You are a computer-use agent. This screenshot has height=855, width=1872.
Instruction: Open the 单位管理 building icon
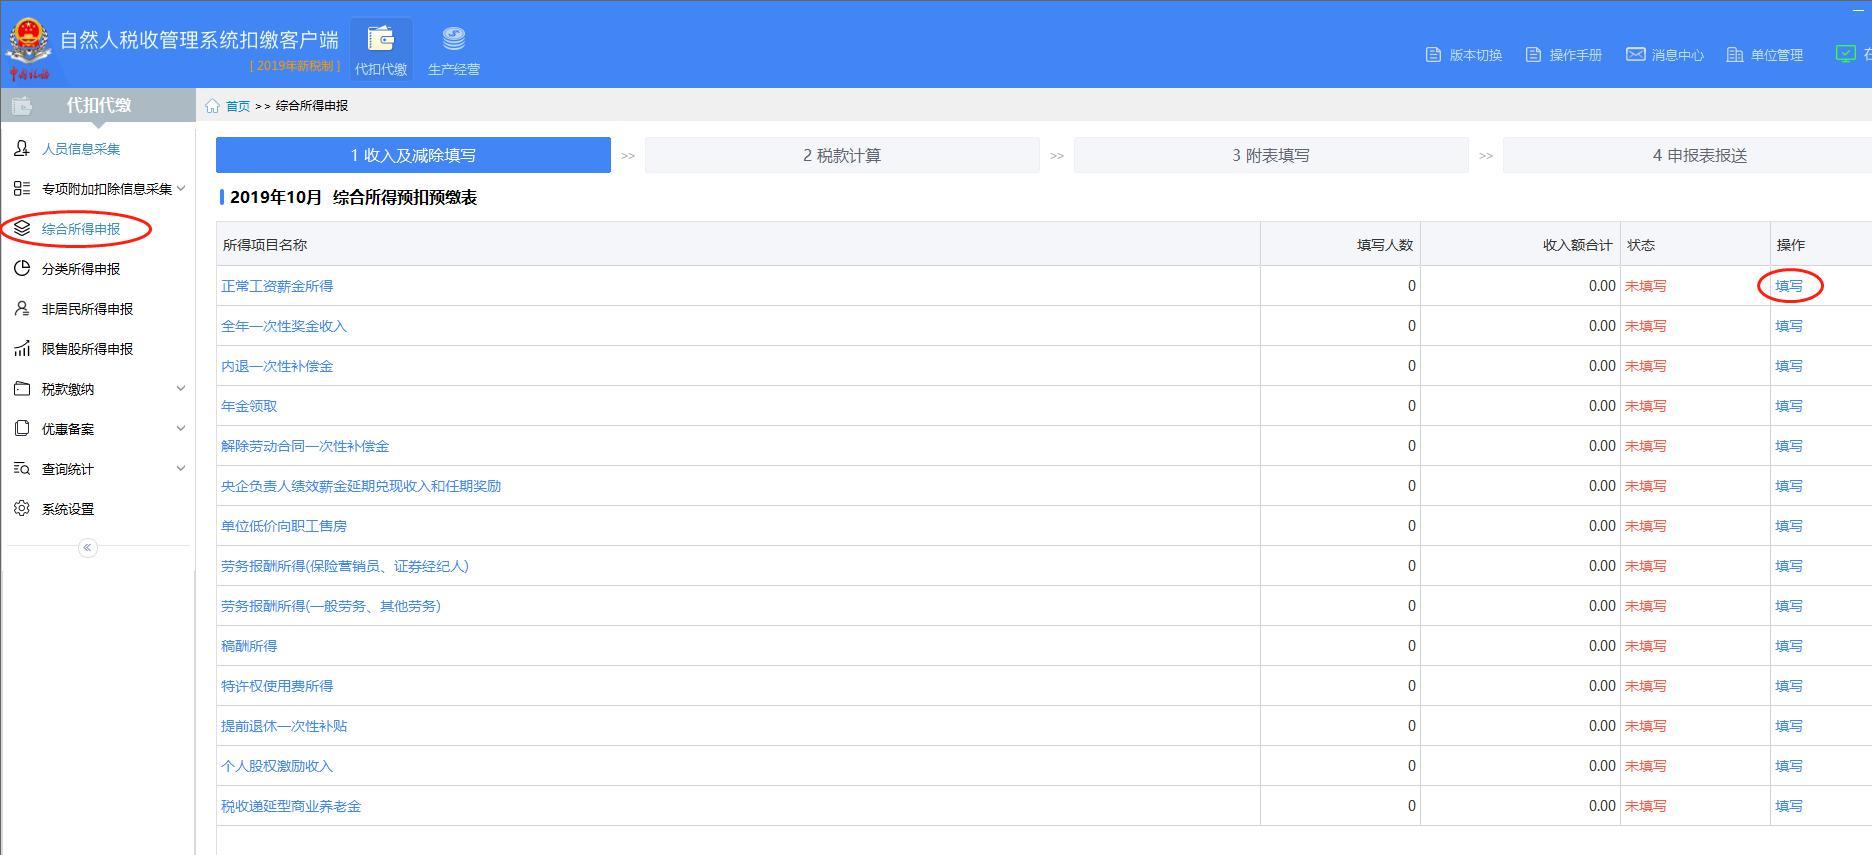[1735, 55]
